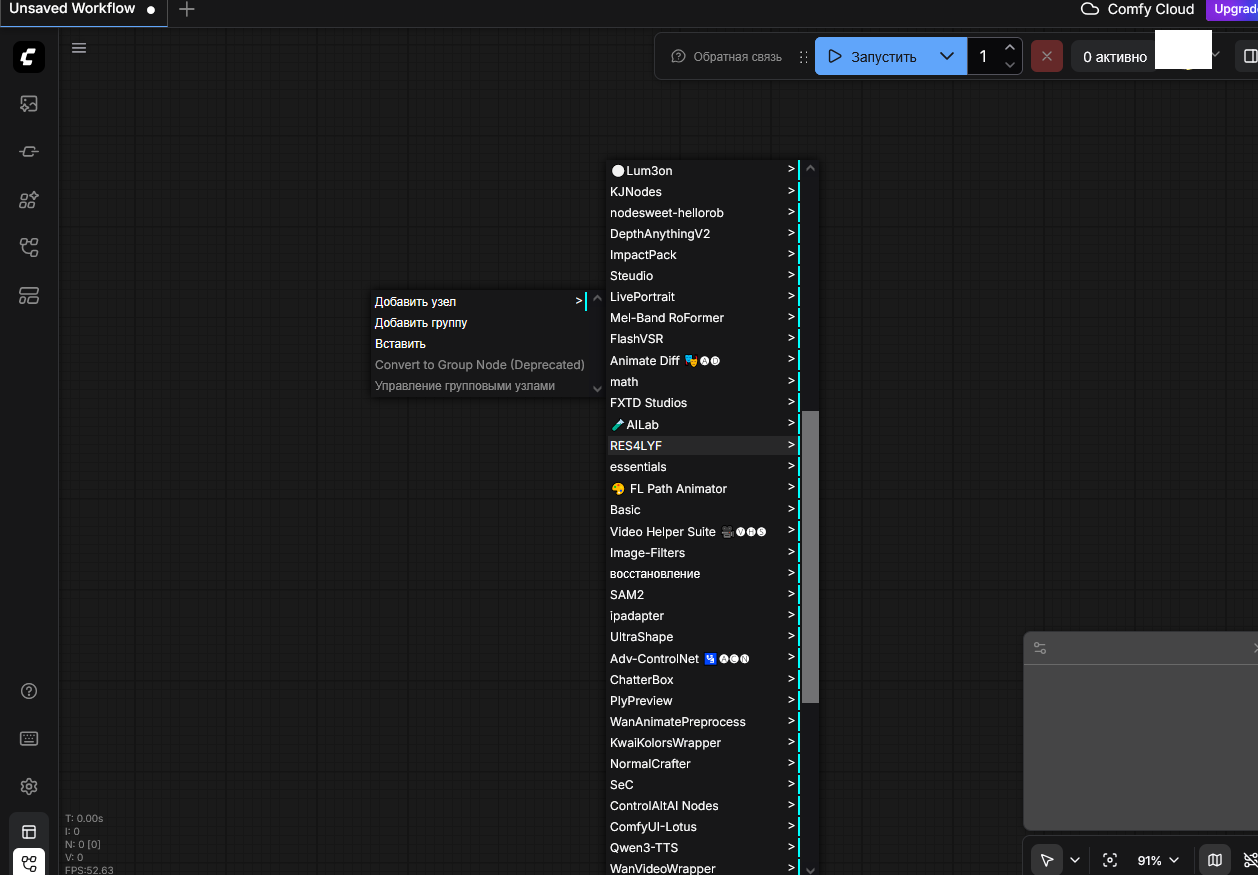Click the node menu vertical scrollbar thumb
This screenshot has height=875, width=1258.
tap(811, 555)
